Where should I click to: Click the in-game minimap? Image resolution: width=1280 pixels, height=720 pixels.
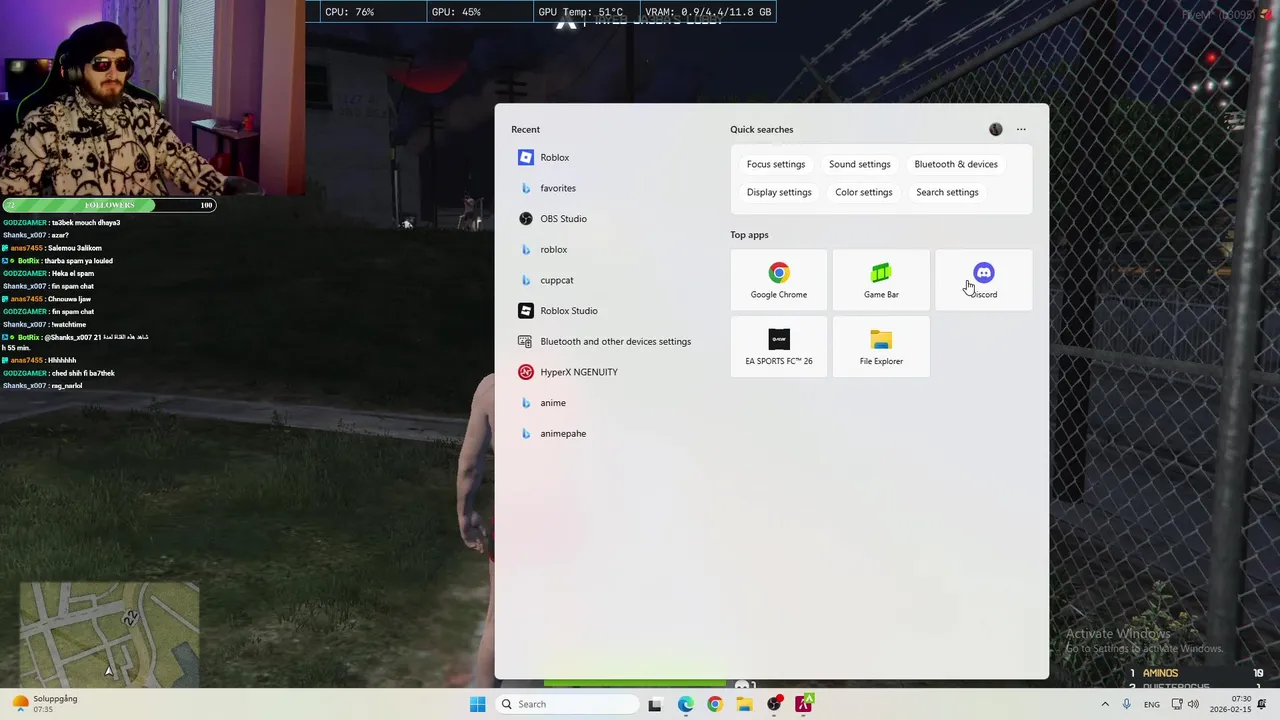109,634
